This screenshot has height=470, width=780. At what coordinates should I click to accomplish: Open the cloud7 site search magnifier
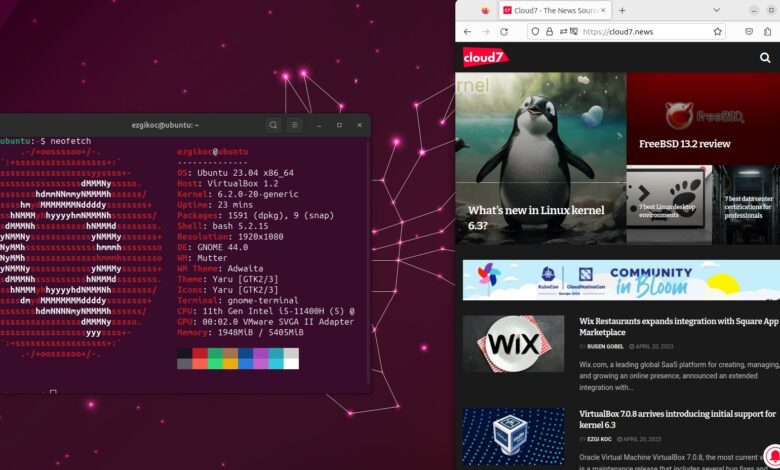click(765, 58)
